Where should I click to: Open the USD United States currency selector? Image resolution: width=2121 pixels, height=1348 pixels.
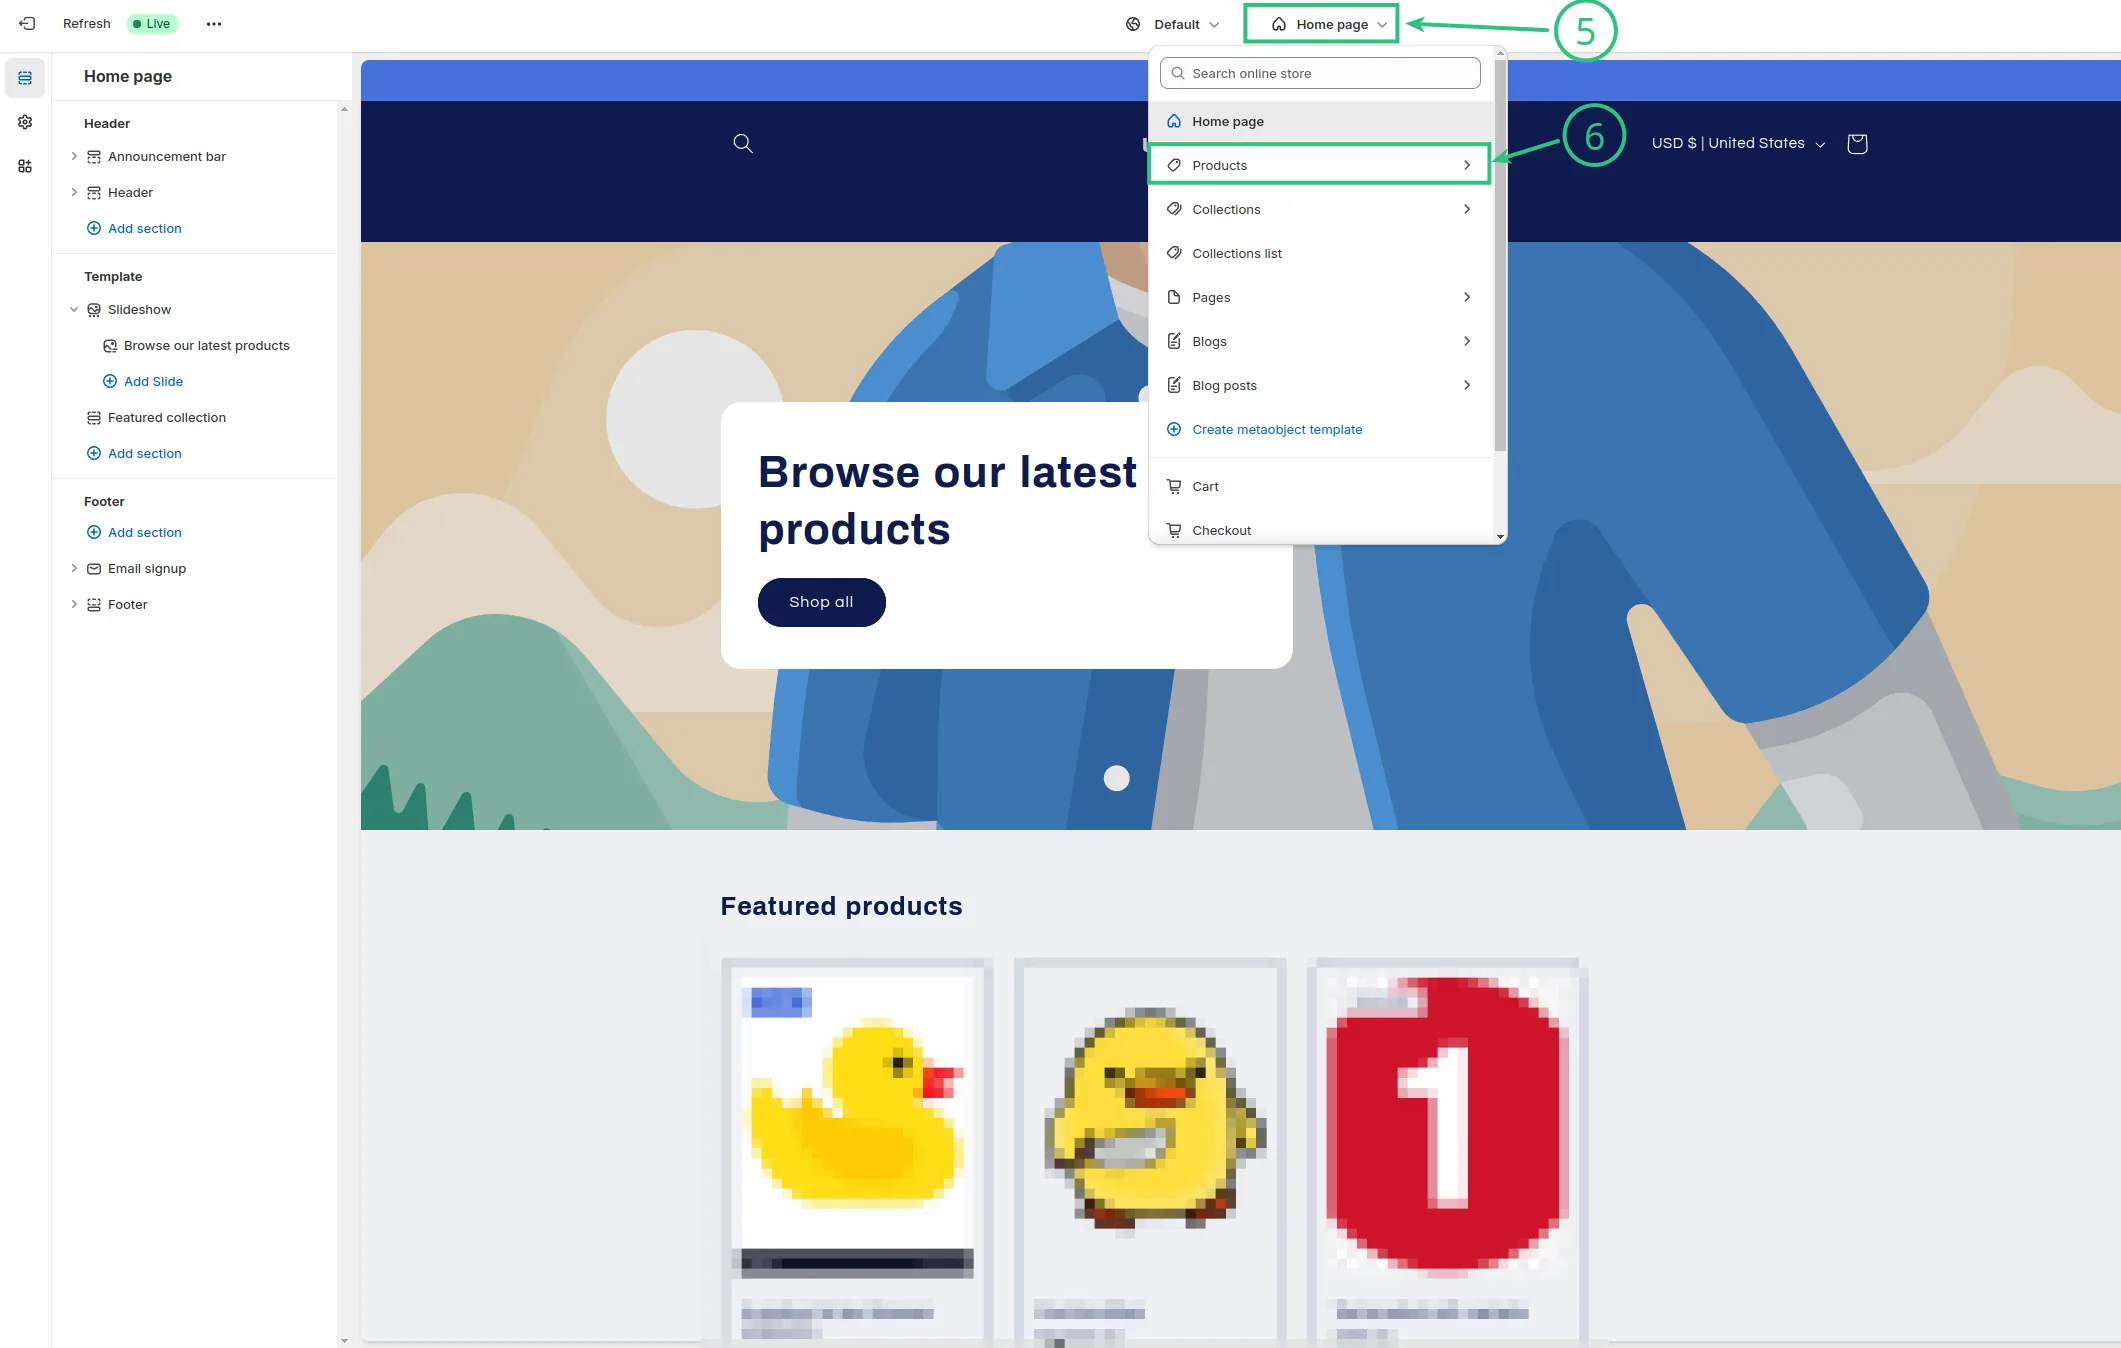pos(1738,144)
